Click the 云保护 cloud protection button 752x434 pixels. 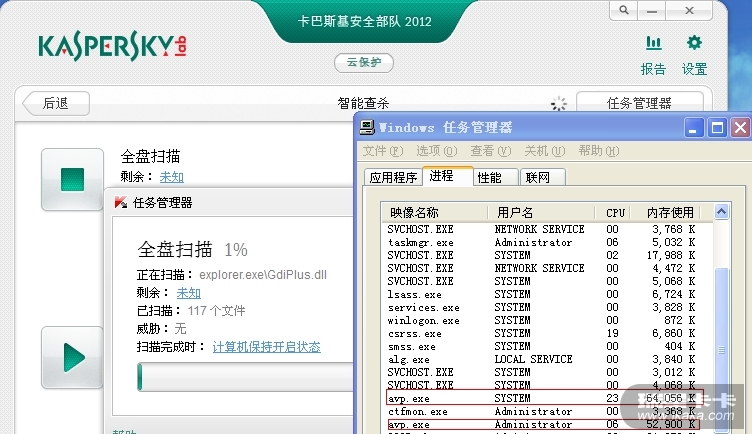coord(364,62)
